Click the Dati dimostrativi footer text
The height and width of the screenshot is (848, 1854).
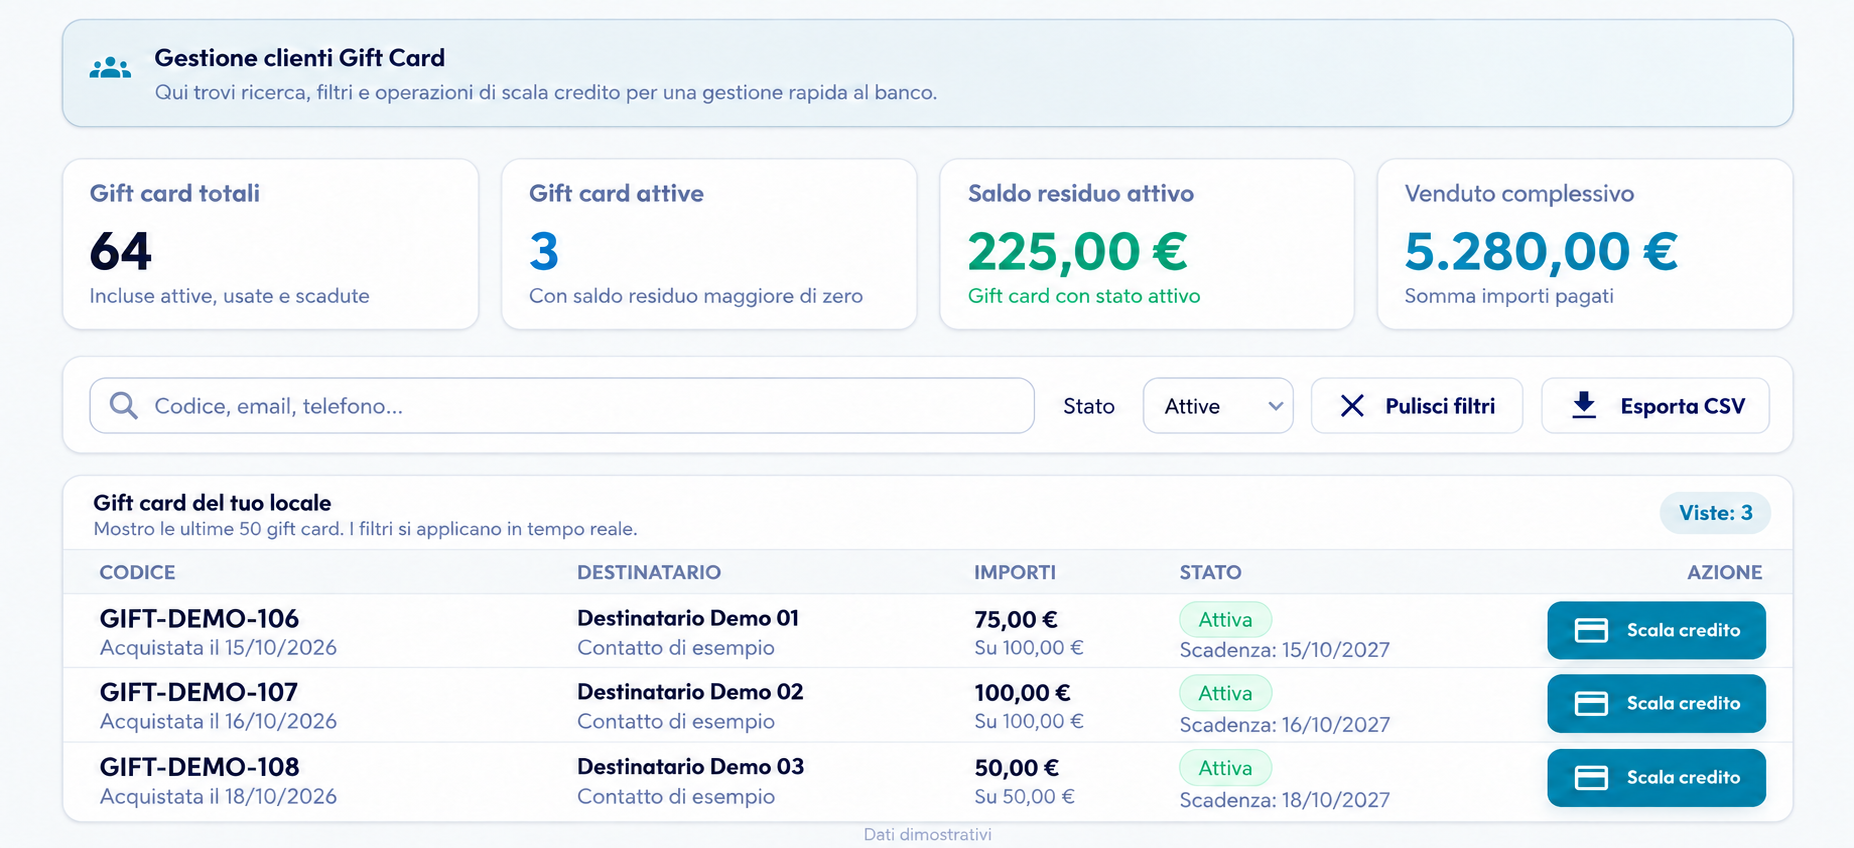point(928,834)
